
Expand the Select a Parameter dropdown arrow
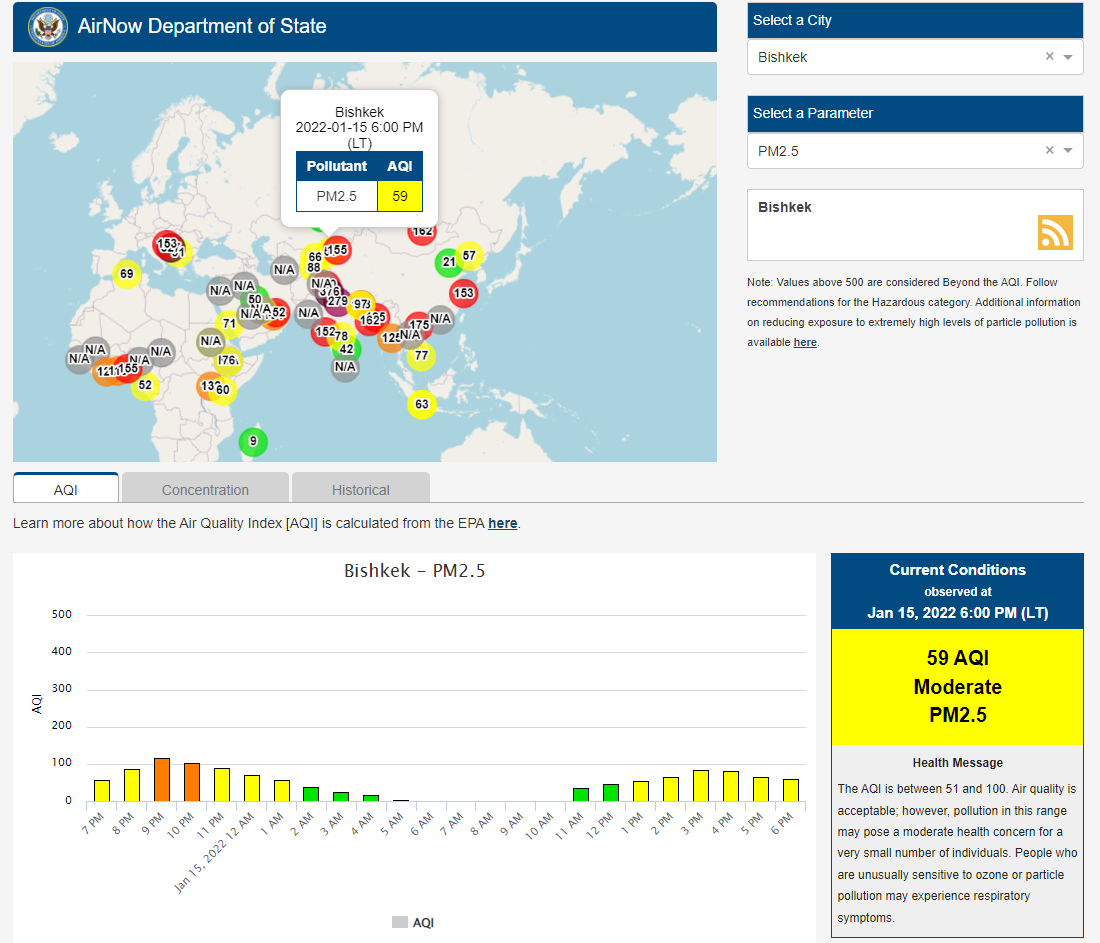coord(1068,151)
